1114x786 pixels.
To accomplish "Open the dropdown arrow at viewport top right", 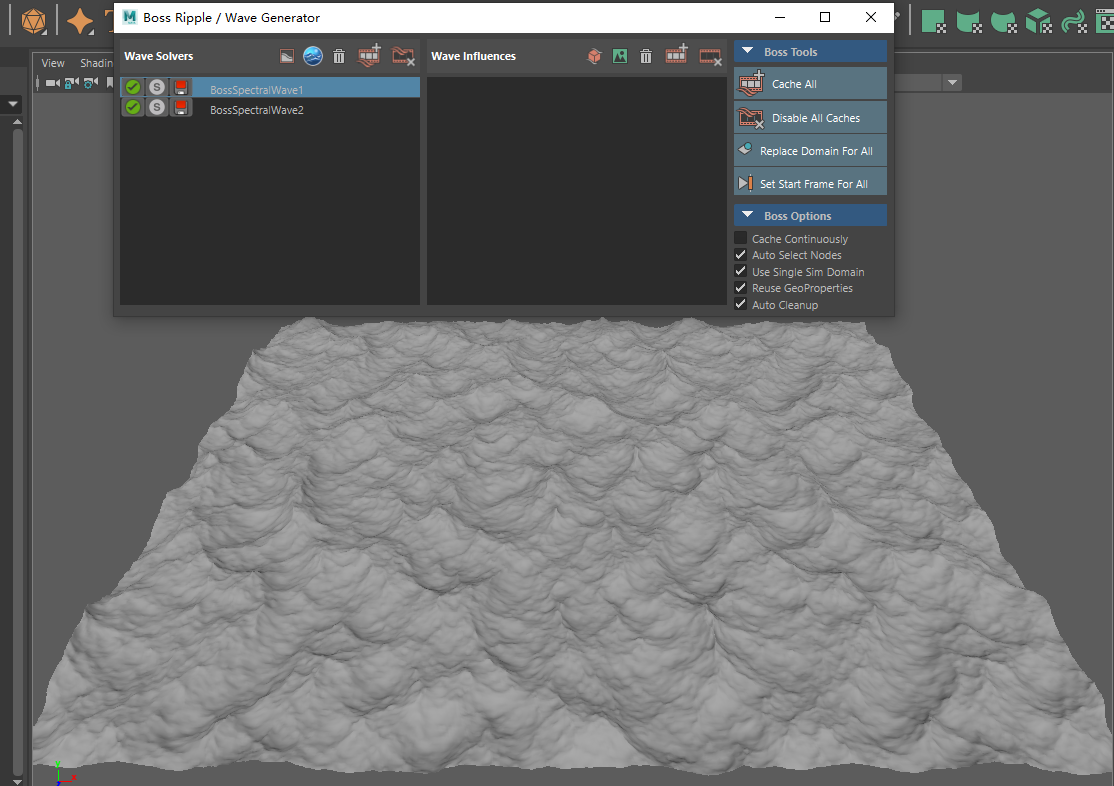I will point(952,83).
